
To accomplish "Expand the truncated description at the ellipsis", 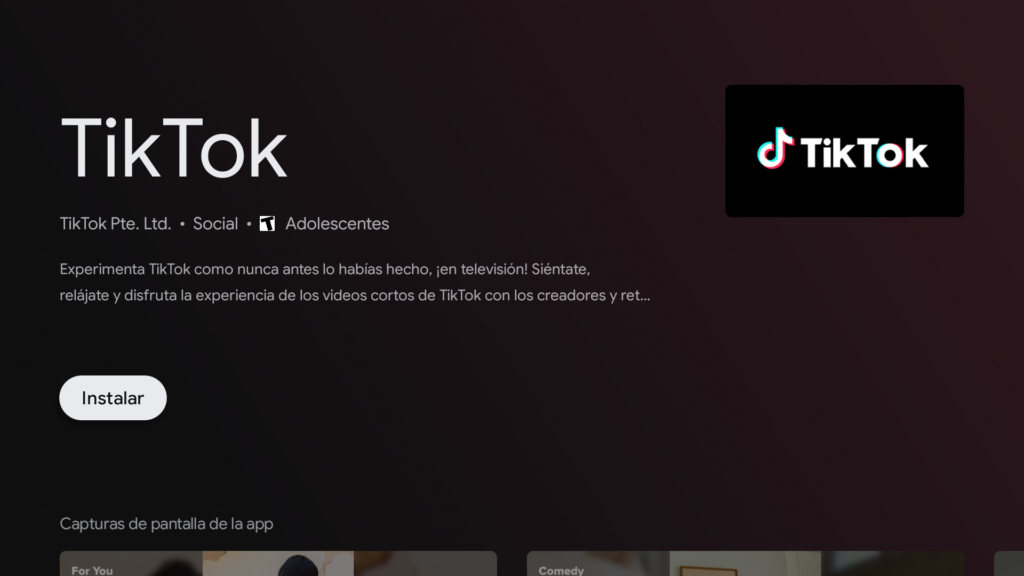I will pyautogui.click(x=641, y=296).
